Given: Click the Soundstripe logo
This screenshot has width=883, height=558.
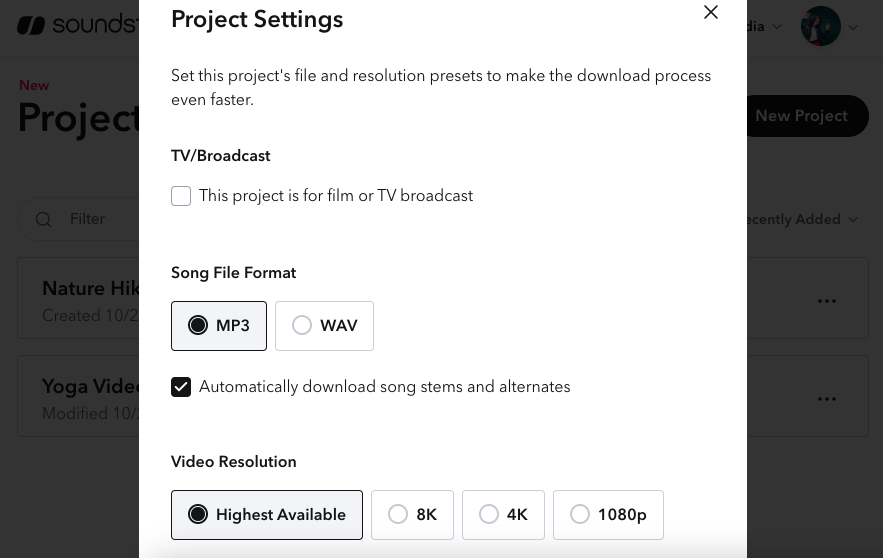Looking at the screenshot, I should point(75,26).
